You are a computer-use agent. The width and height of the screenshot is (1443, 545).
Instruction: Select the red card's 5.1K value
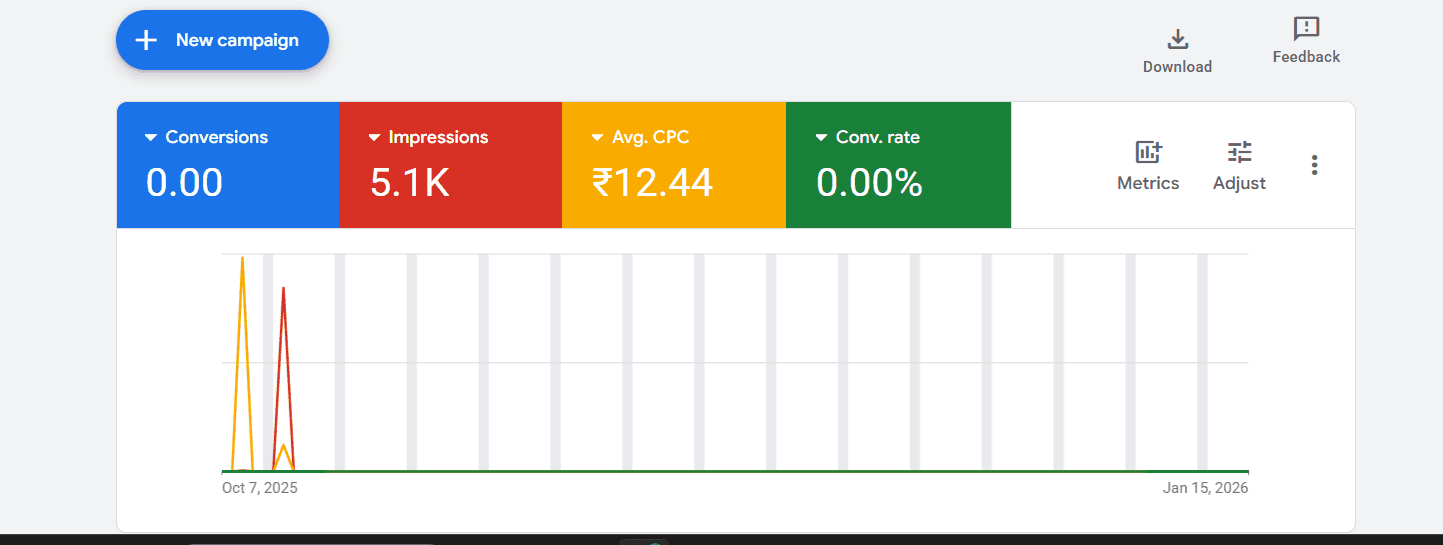coord(409,183)
